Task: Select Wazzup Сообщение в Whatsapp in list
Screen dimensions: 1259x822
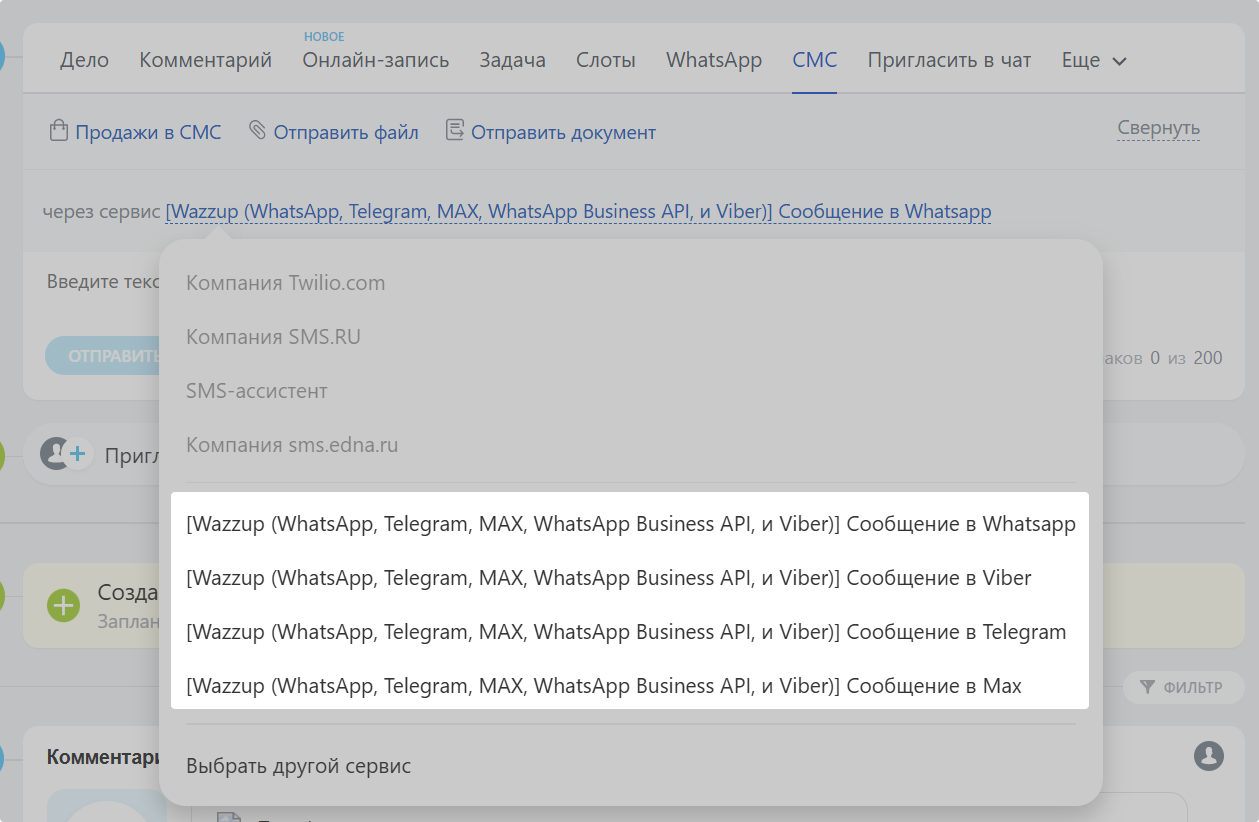Action: tap(630, 524)
